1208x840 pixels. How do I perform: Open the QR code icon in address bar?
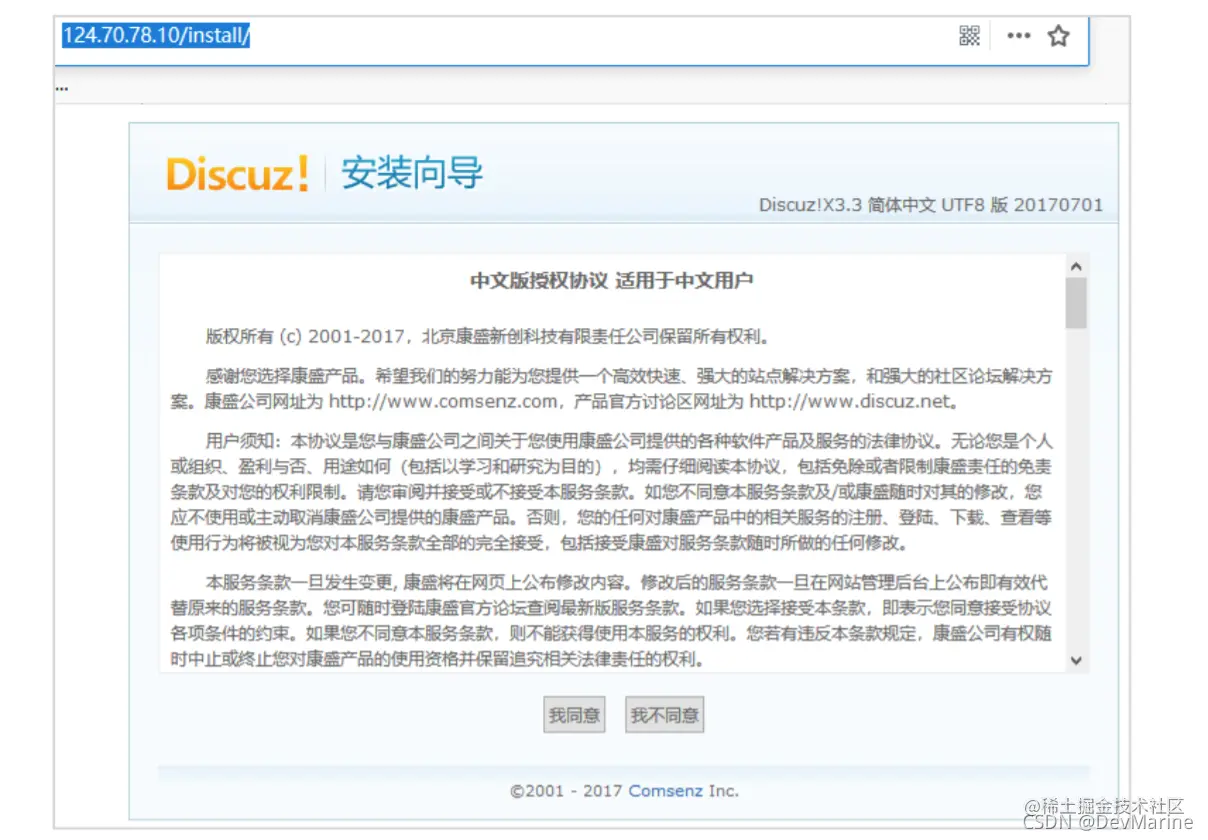969,36
